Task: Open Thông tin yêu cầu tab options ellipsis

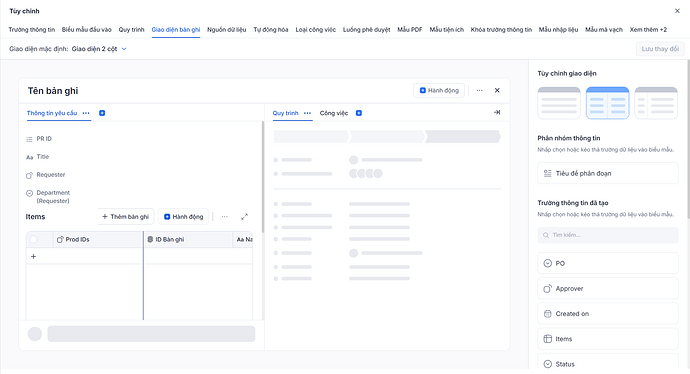Action: [86, 113]
